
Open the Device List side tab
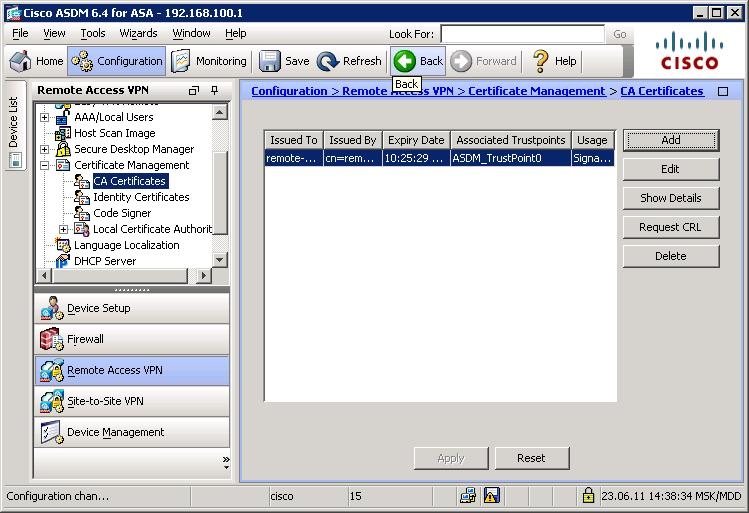tap(14, 126)
